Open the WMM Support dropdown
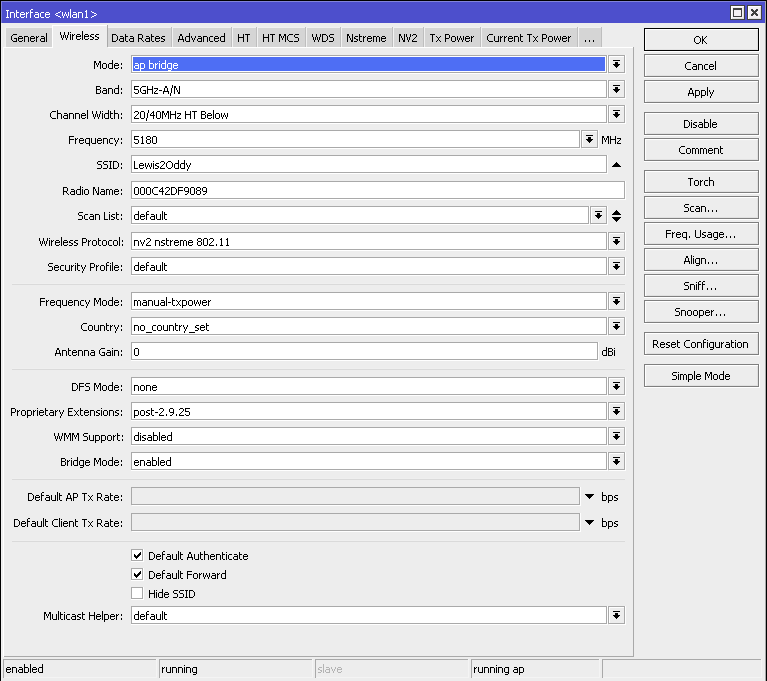 point(616,436)
